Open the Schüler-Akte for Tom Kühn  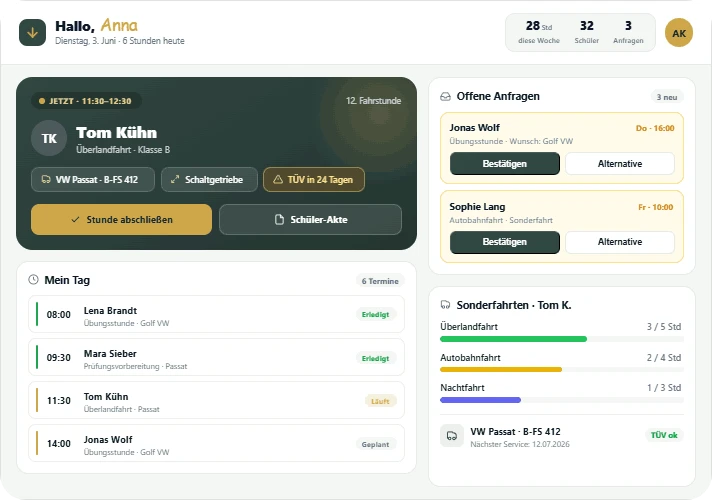(x=310, y=220)
